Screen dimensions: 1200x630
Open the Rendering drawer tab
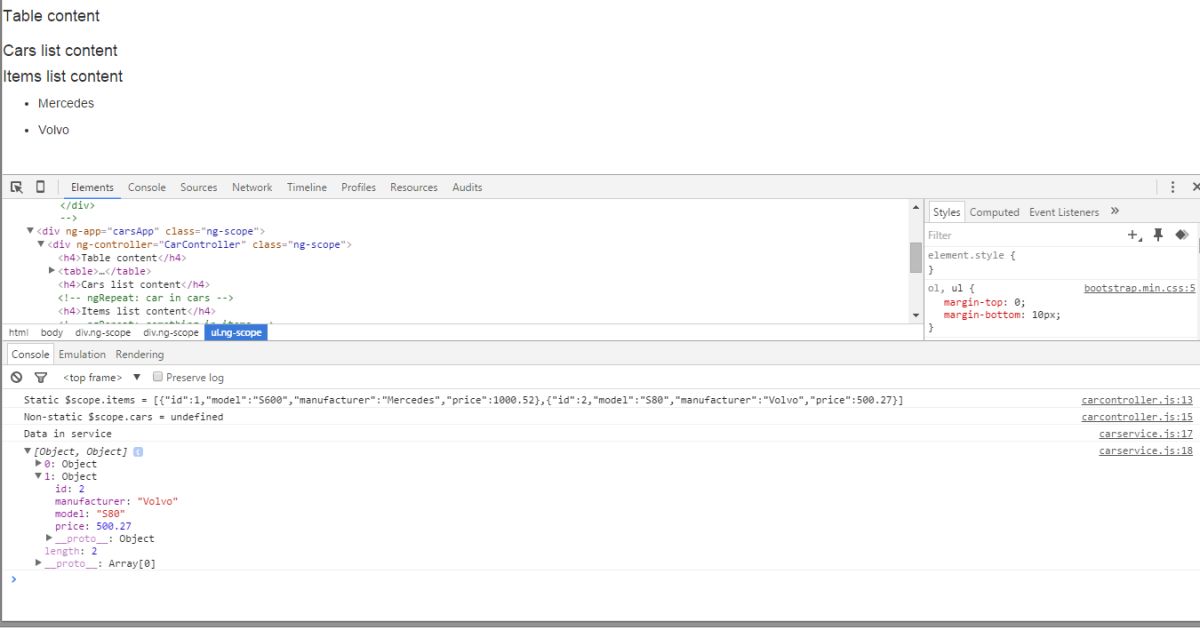click(140, 354)
